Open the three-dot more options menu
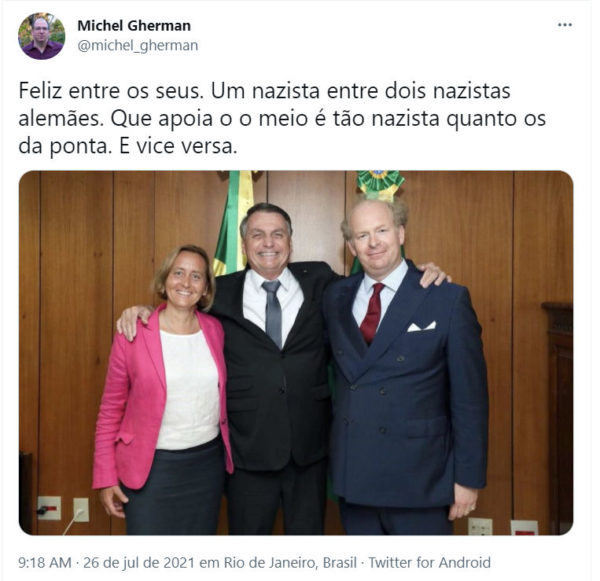 [x=564, y=25]
